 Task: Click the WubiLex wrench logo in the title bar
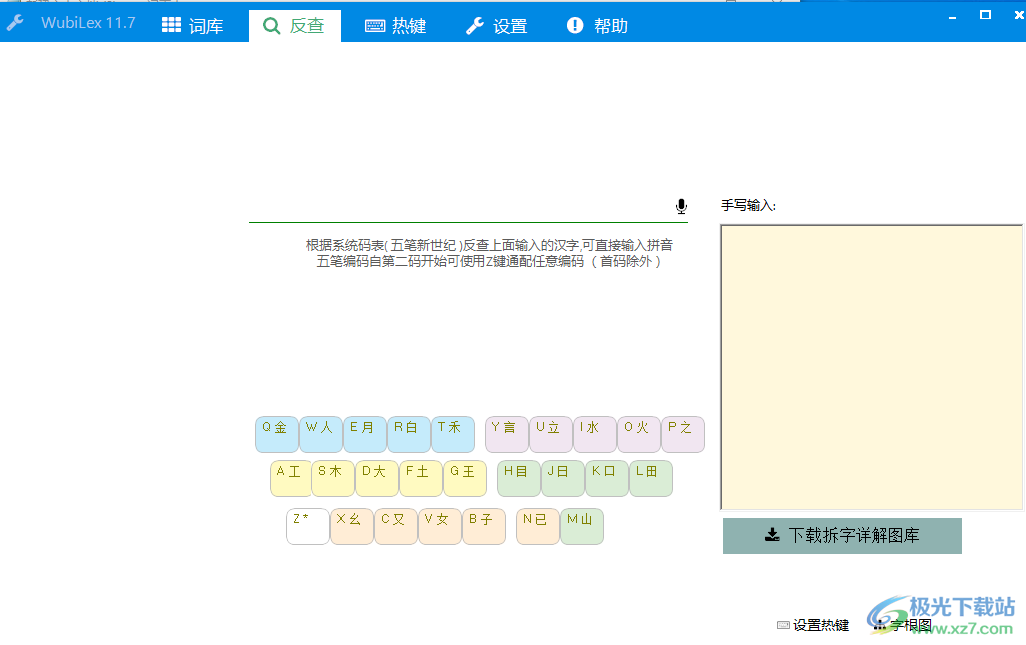point(14,21)
